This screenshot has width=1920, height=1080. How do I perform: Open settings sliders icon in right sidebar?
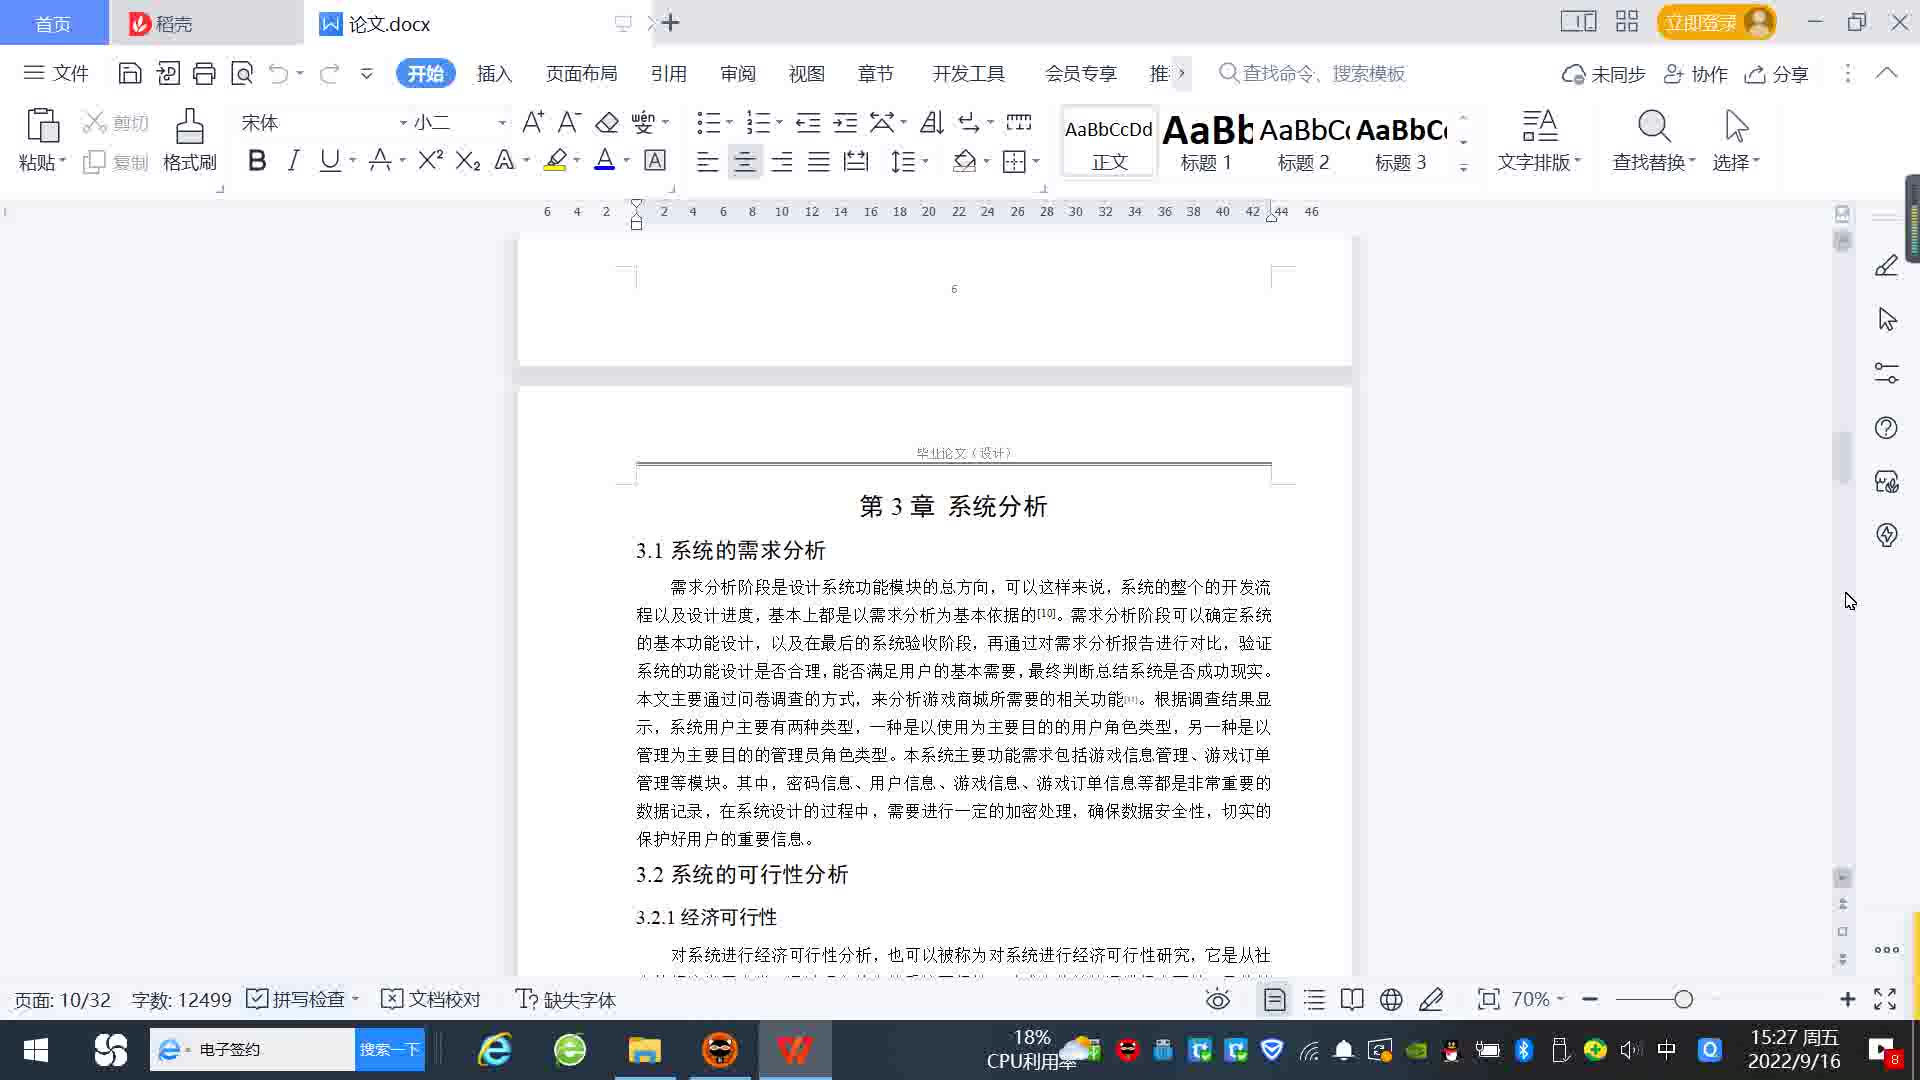tap(1886, 373)
